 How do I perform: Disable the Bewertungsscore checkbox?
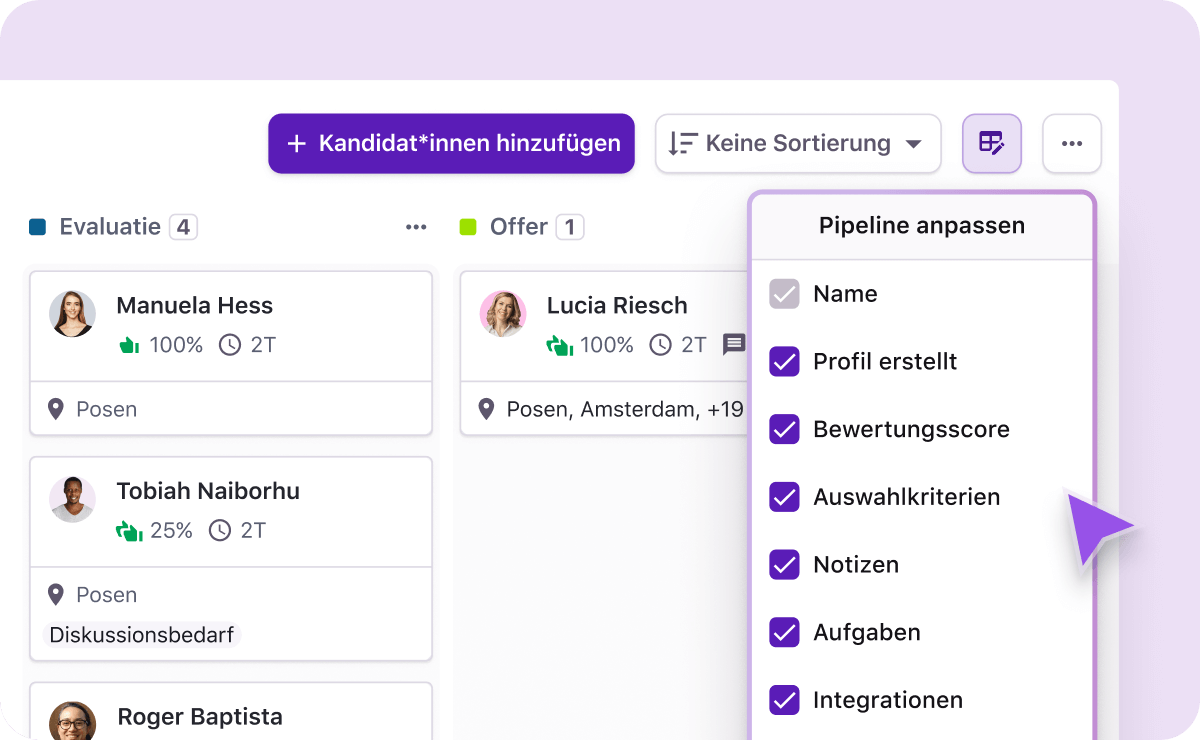click(x=785, y=428)
